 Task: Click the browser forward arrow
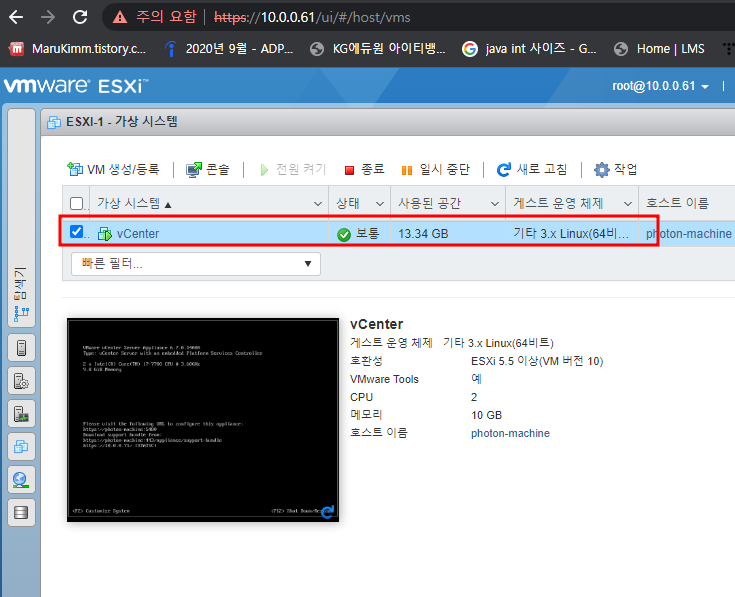point(48,17)
